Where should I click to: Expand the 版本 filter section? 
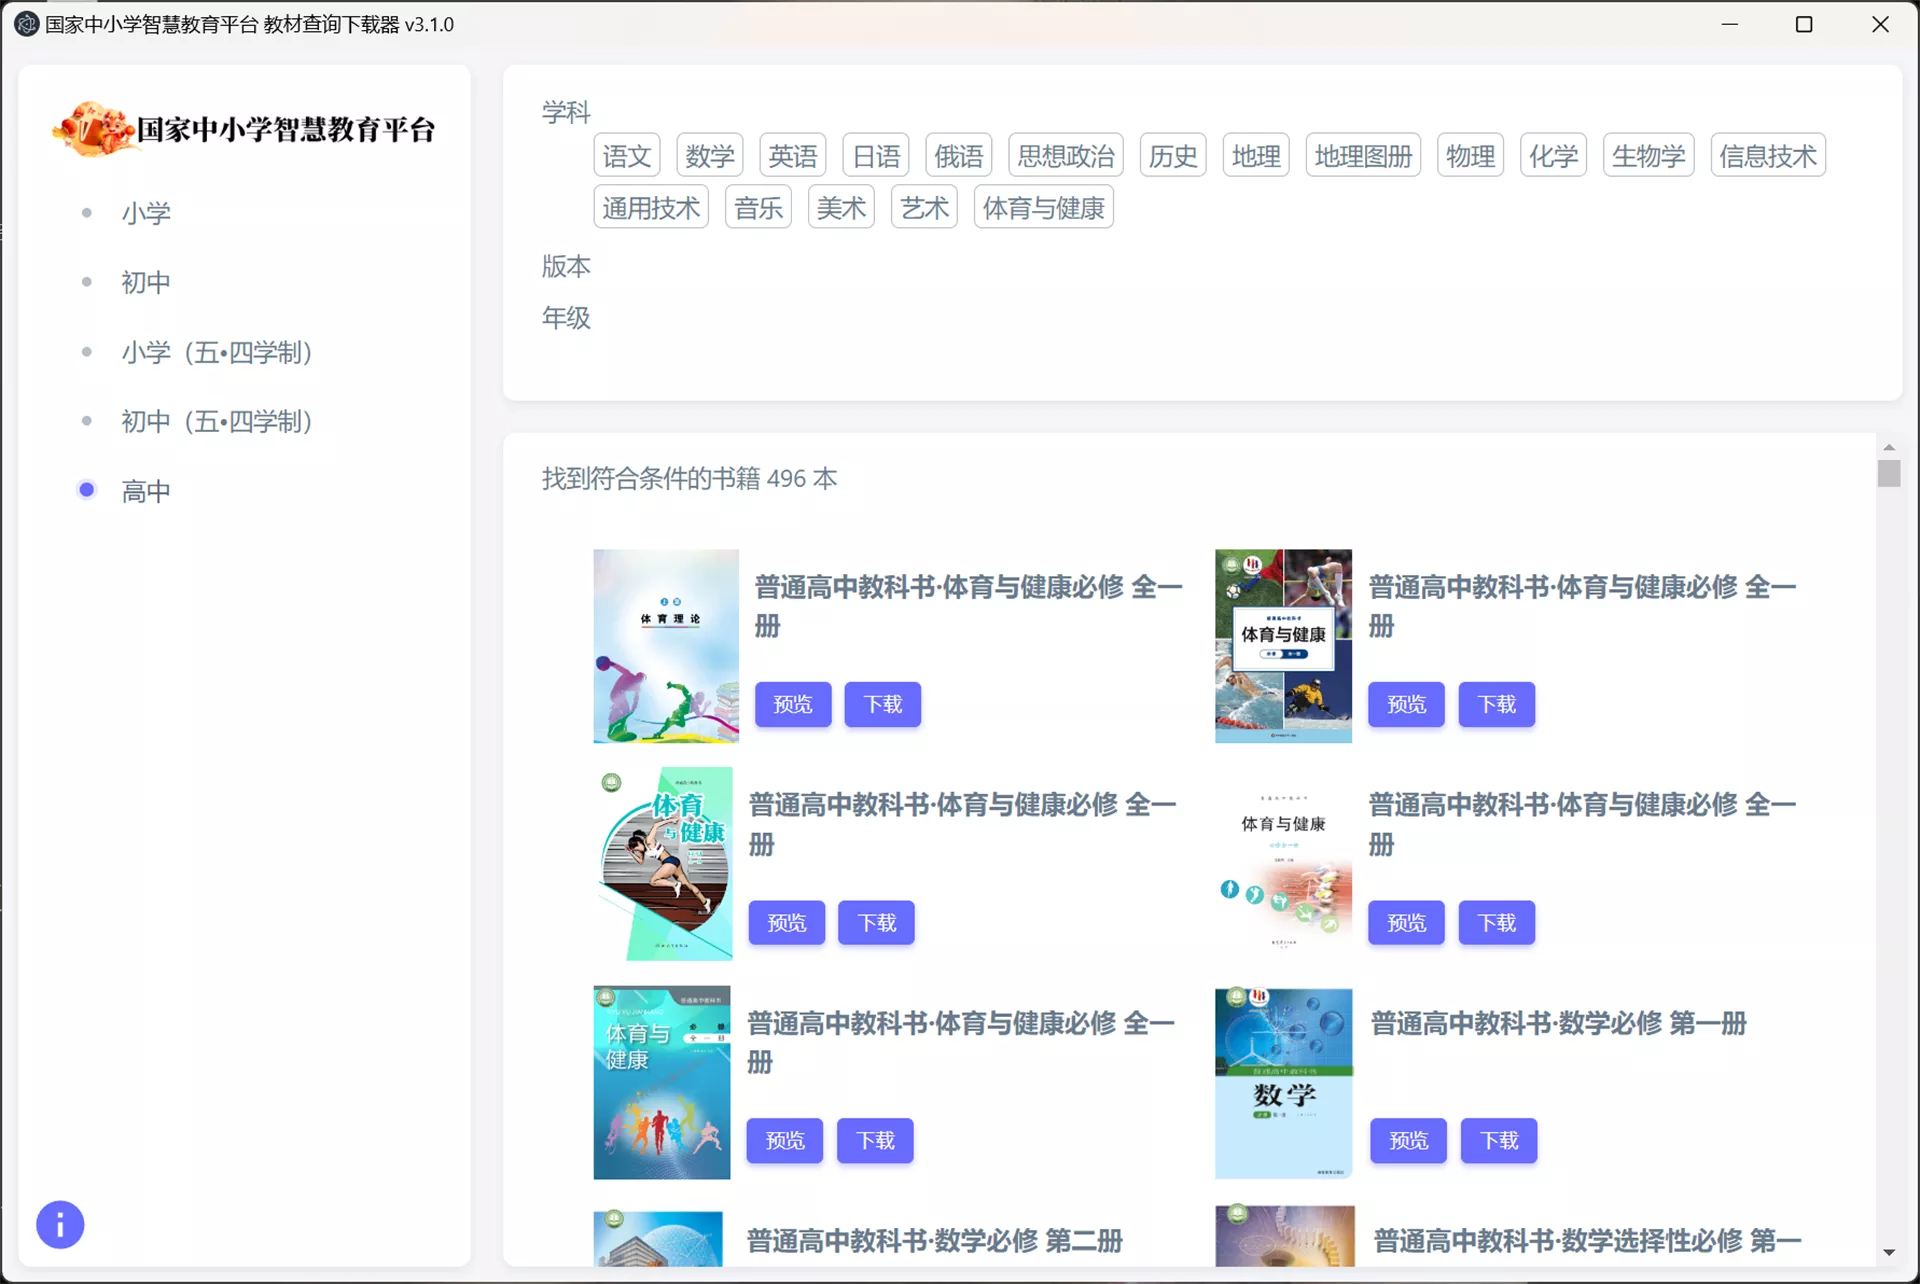(566, 267)
